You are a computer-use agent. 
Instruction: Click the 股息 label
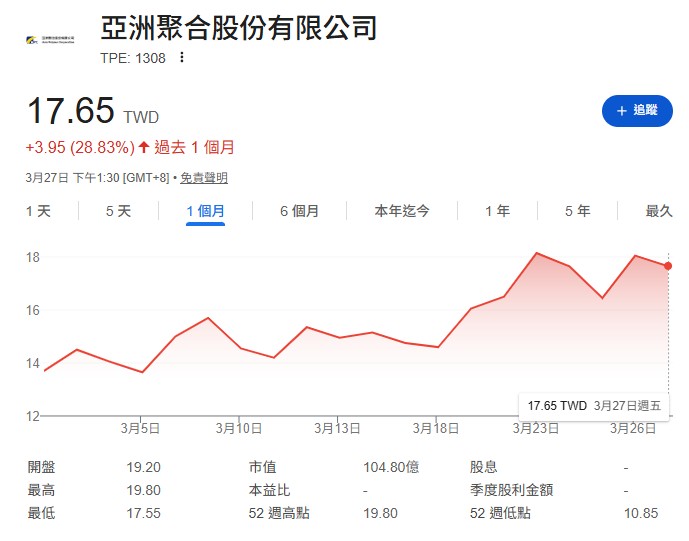point(483,467)
